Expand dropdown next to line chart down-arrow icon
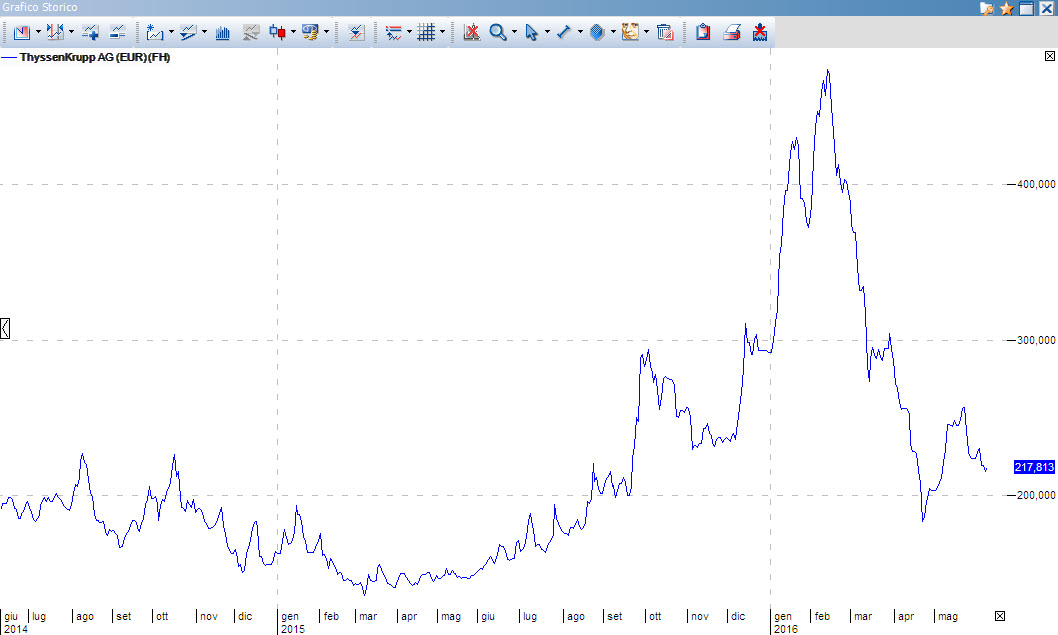1058x635 pixels. coord(204,32)
